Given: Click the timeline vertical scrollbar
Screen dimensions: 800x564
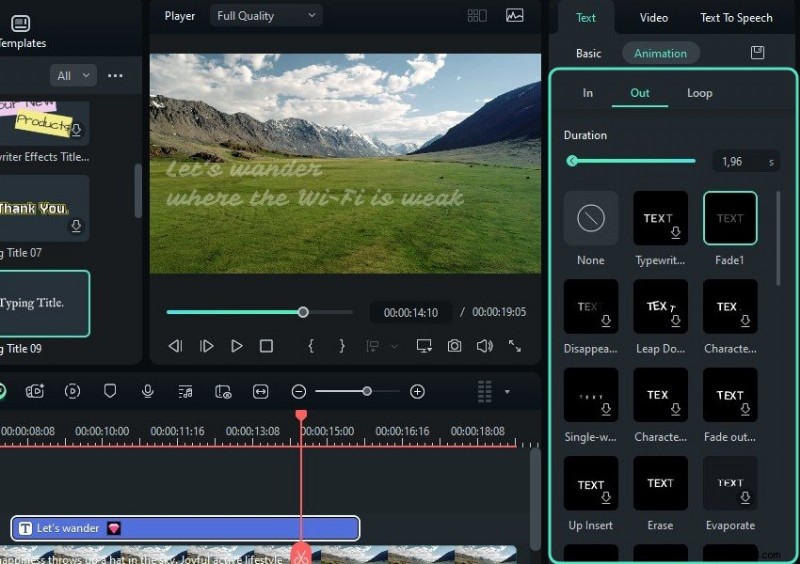Looking at the screenshot, I should tap(535, 499).
